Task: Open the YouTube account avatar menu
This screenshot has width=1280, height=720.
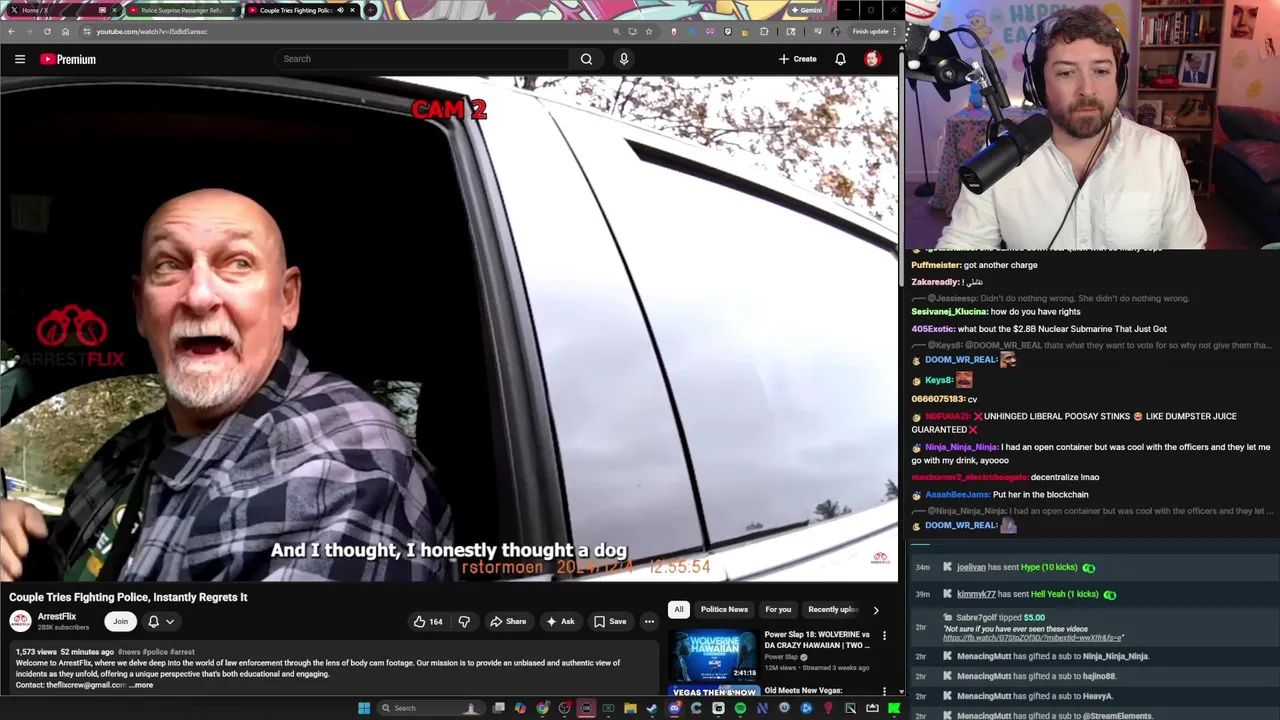Action: pos(872,59)
